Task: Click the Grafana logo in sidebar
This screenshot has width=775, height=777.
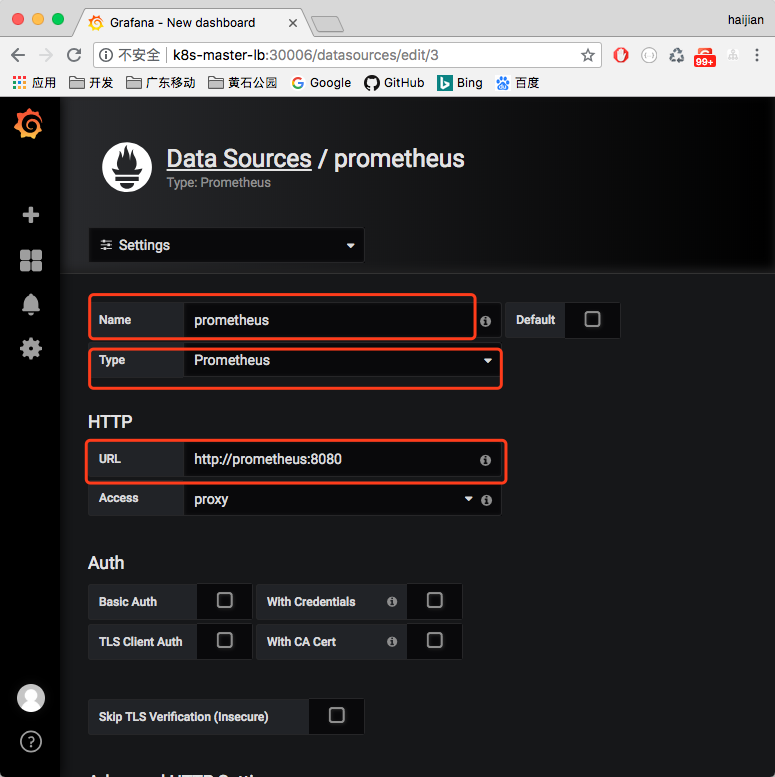Action: tap(29, 123)
